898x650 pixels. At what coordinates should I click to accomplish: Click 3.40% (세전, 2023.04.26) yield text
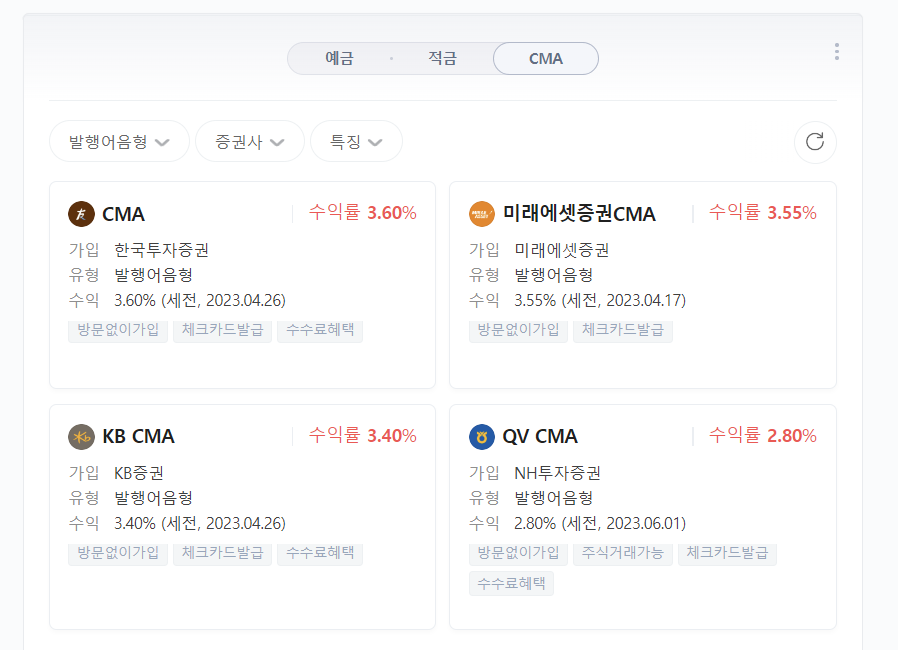click(x=200, y=523)
